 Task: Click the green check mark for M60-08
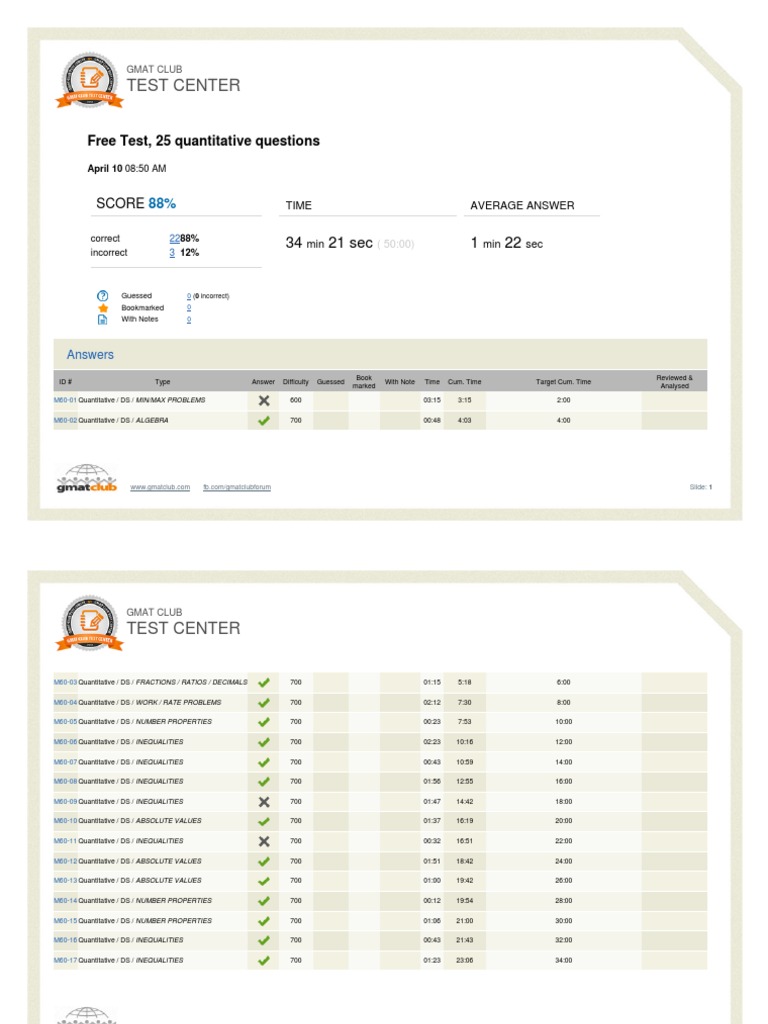[x=264, y=782]
